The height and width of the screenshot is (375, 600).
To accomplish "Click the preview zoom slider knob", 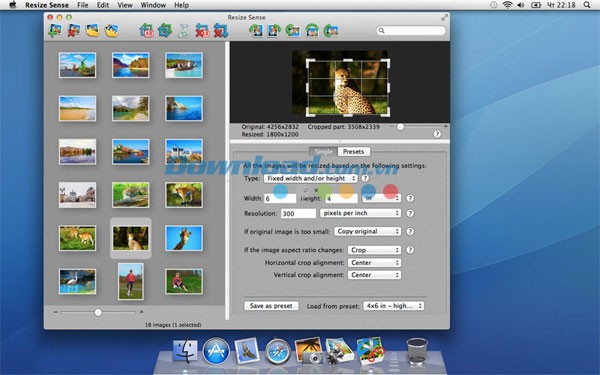I will [x=400, y=127].
